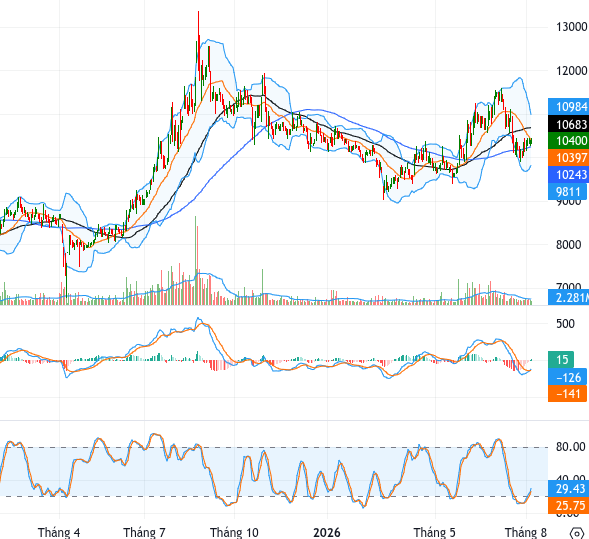Click the 13000 price scale value
Image resolution: width=589 pixels, height=539 pixels.
click(x=571, y=27)
